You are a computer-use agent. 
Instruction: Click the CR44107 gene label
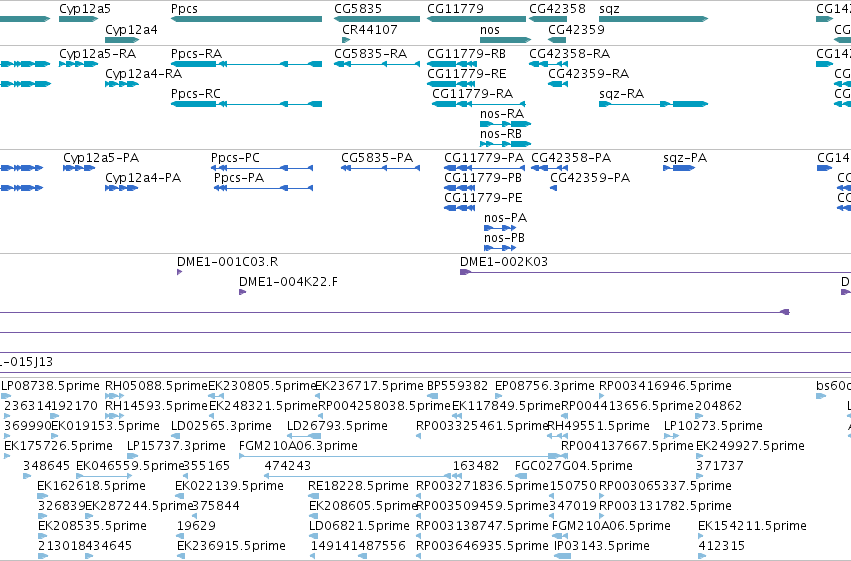click(x=370, y=29)
